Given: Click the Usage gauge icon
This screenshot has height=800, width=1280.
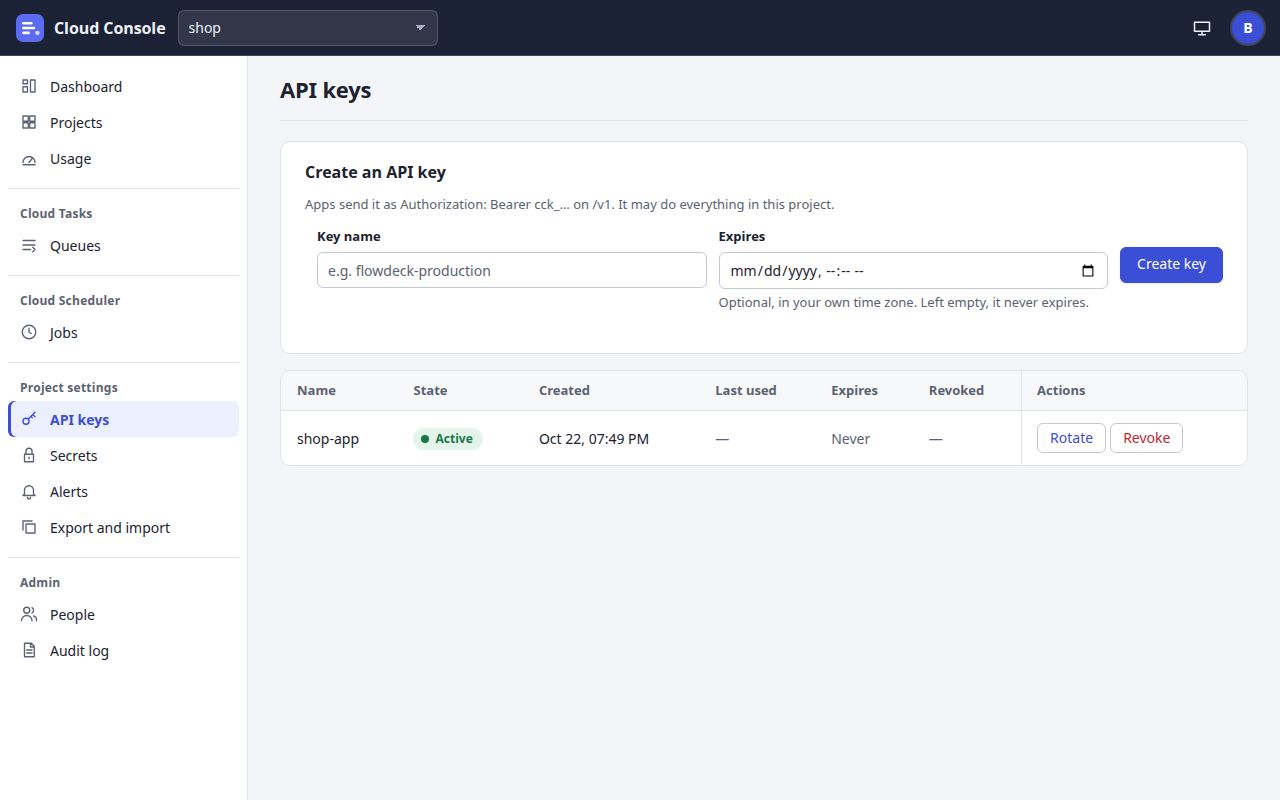Looking at the screenshot, I should point(29,159).
